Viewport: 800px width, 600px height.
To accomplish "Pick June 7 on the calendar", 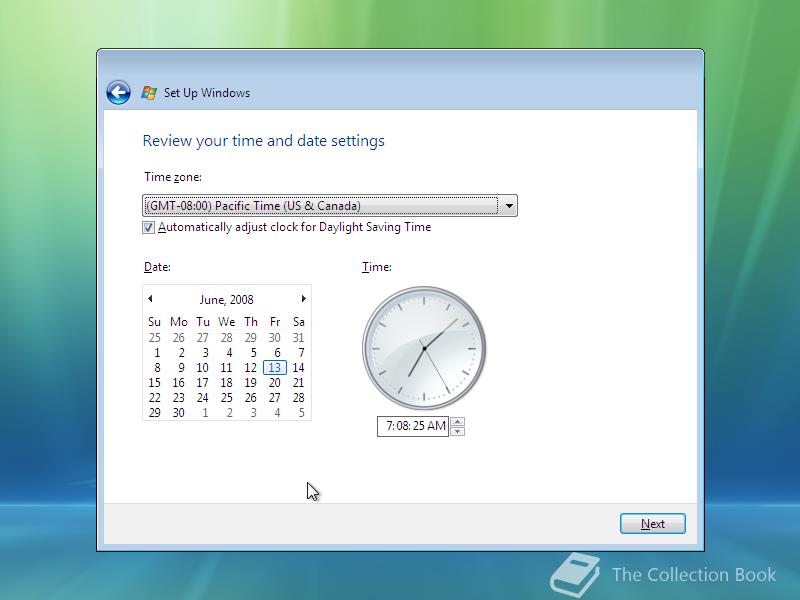I will point(302,353).
